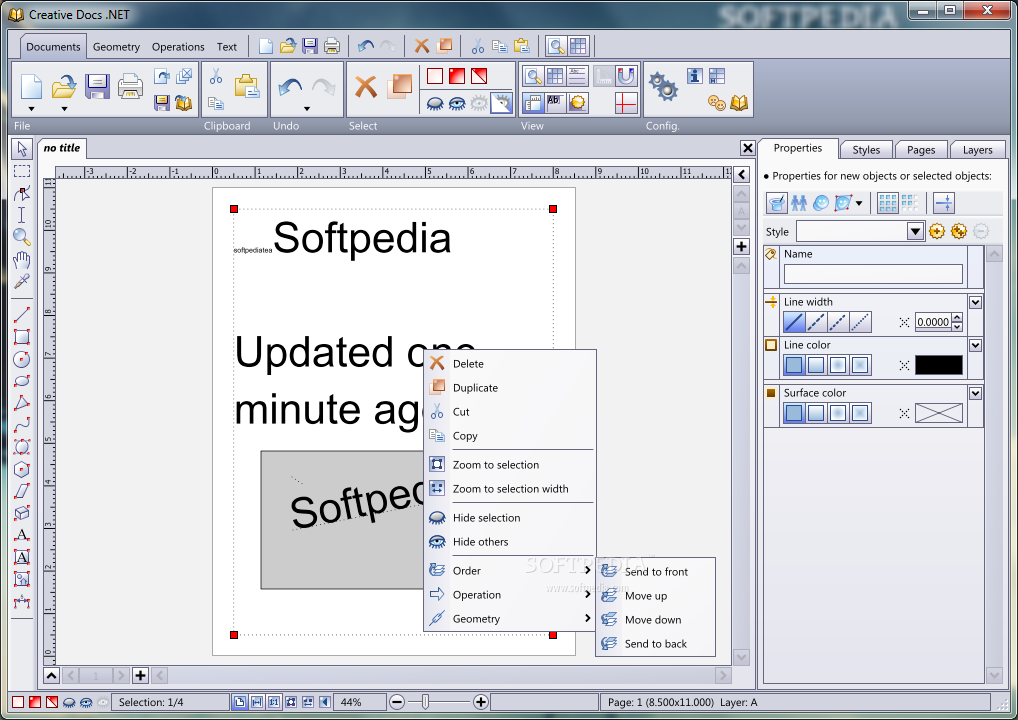Select the ellipse drawing tool
The width and height of the screenshot is (1018, 720).
[22, 381]
